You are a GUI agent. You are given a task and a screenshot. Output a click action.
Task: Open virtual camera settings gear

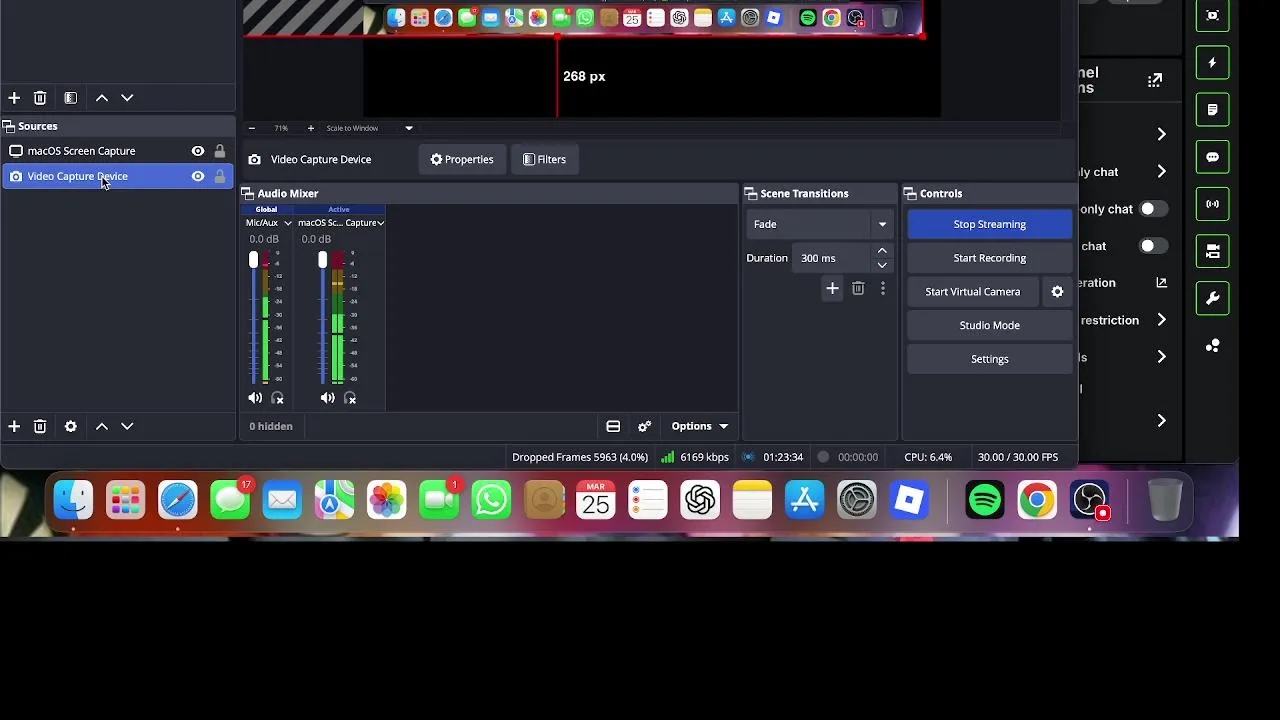point(1057,292)
